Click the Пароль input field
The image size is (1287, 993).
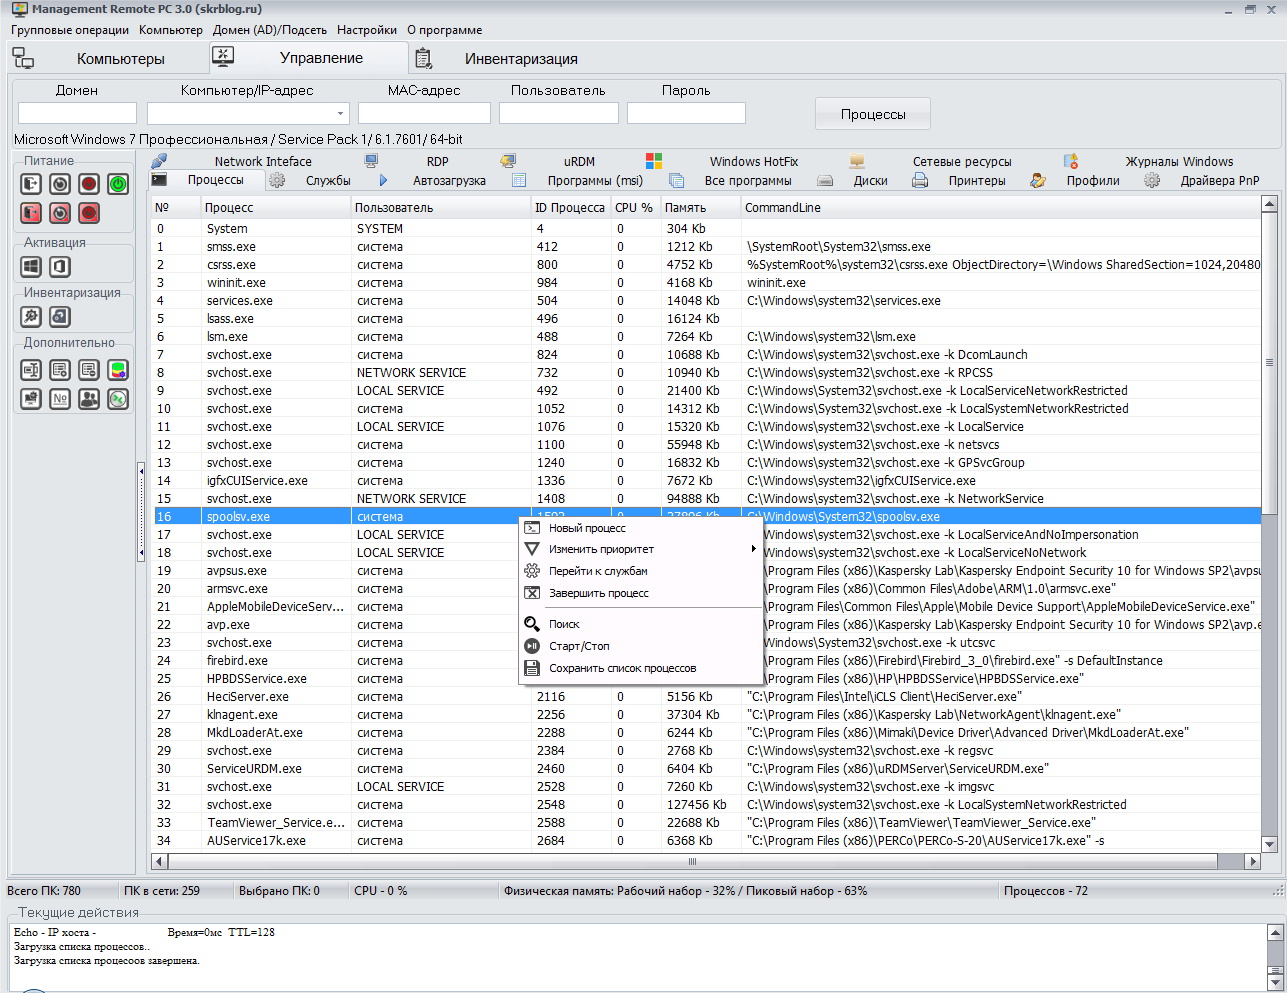coord(686,113)
